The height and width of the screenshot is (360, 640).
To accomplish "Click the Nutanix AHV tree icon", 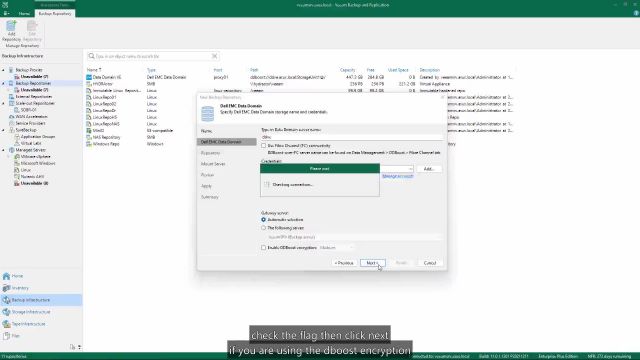I will click(x=17, y=177).
